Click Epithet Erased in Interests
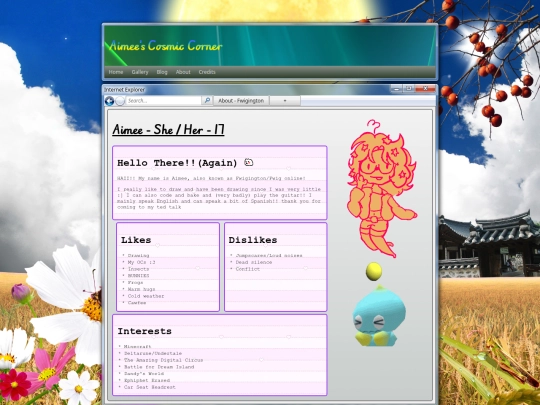 tap(147, 381)
